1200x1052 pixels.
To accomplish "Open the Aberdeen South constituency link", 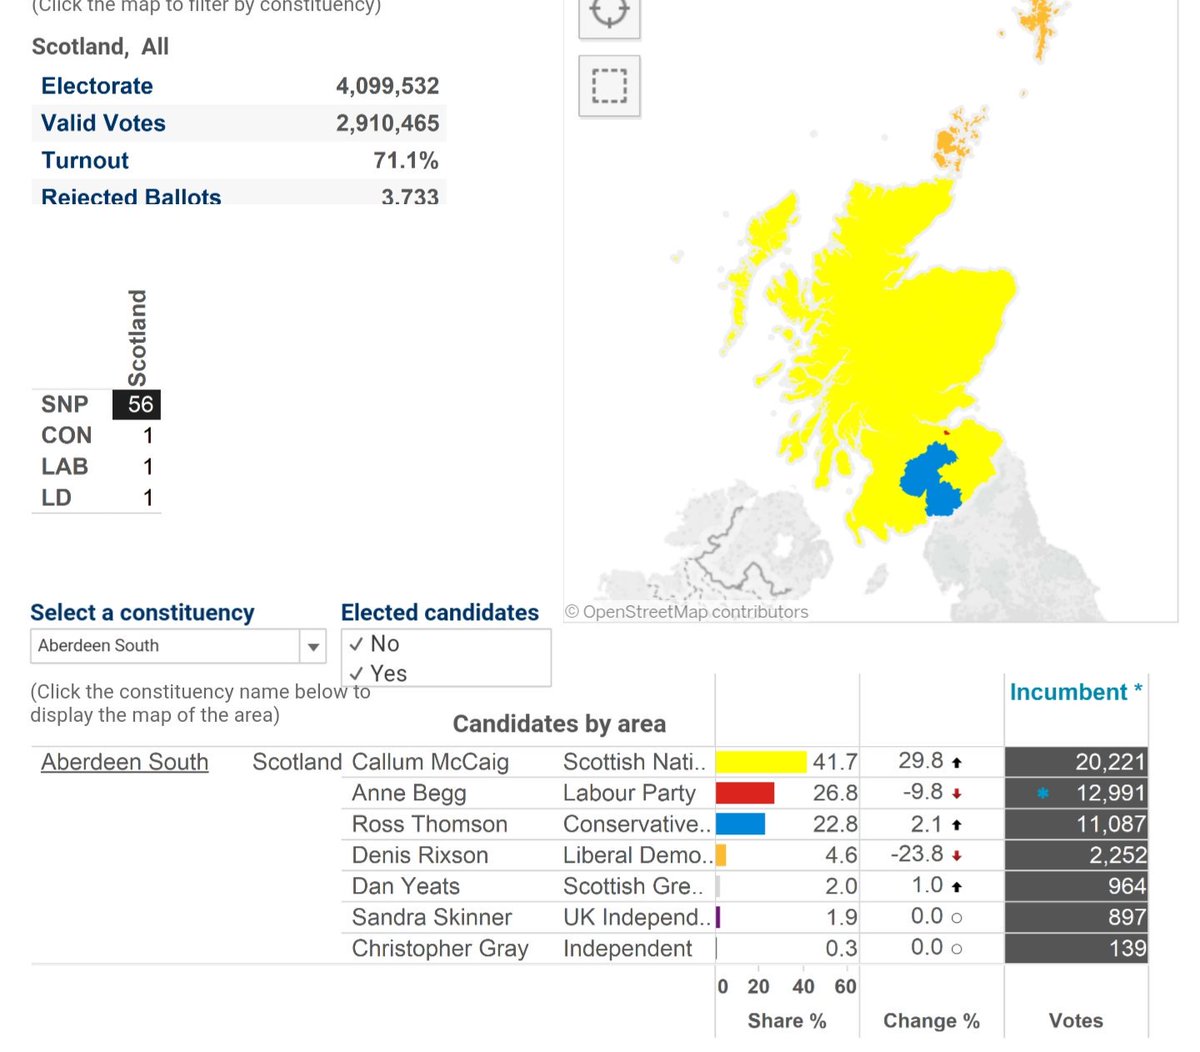I will tap(125, 762).
